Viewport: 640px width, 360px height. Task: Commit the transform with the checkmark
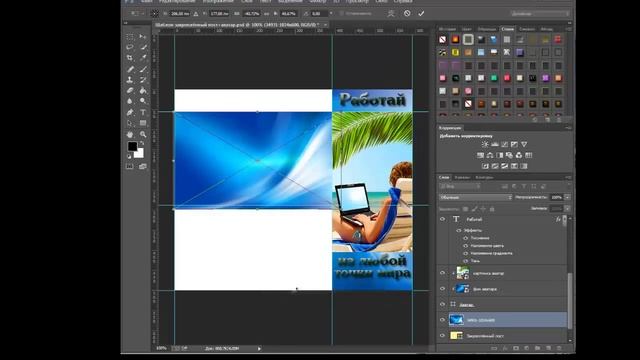click(x=421, y=13)
